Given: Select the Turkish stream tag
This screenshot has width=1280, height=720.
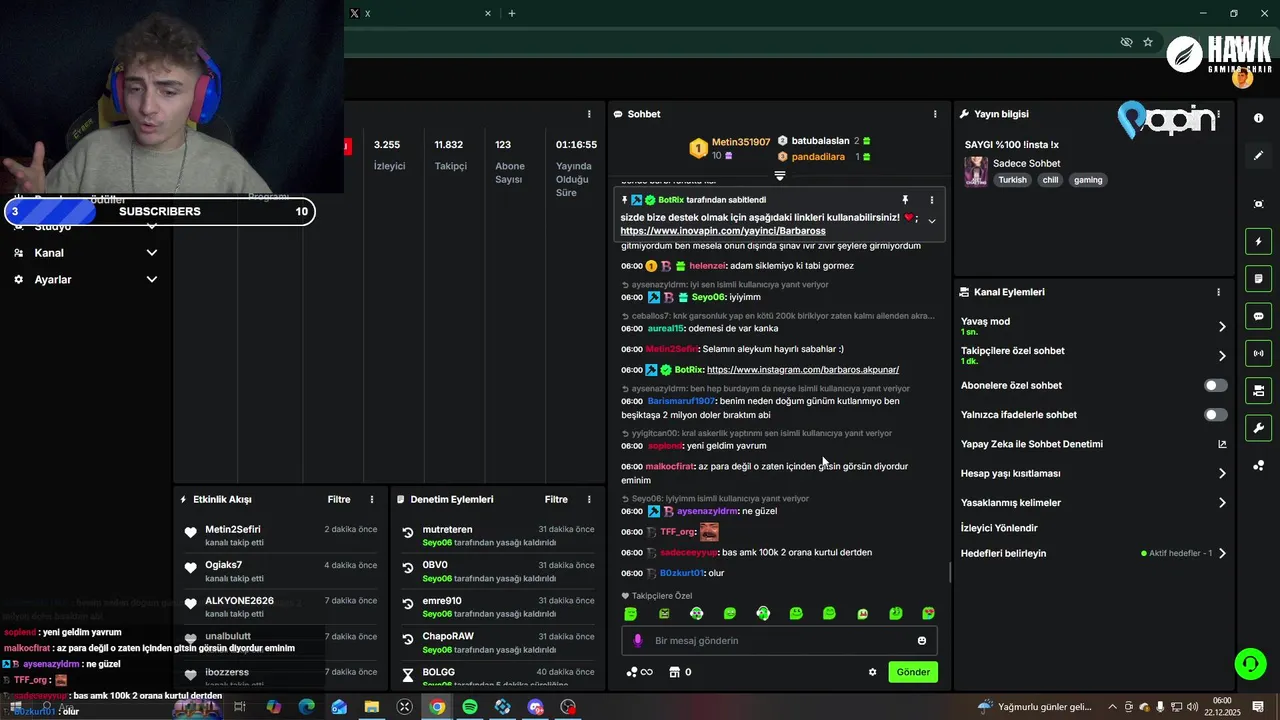Looking at the screenshot, I should [x=1012, y=180].
